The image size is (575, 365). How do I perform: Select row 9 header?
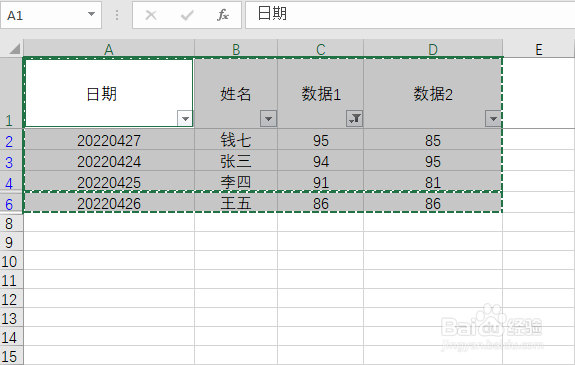[x=11, y=241]
